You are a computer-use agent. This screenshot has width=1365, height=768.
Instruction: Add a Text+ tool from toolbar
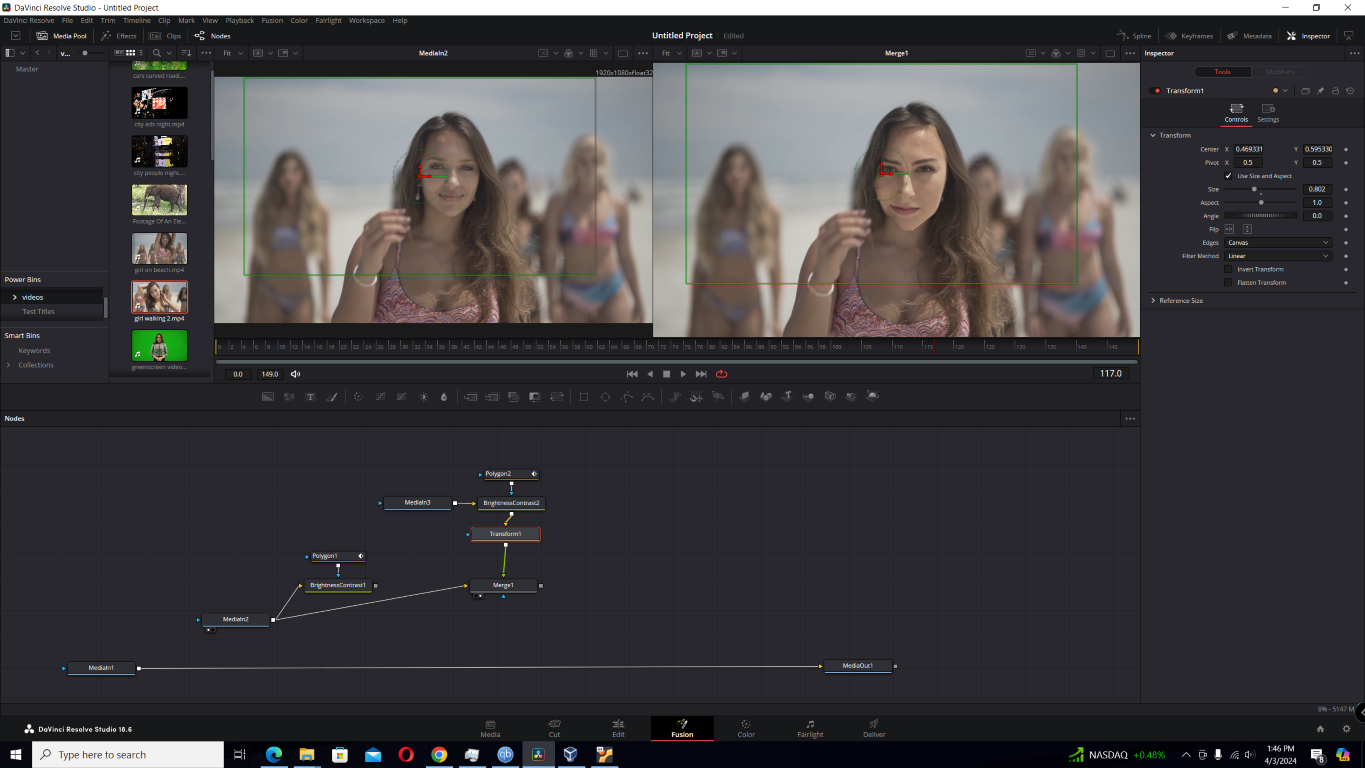[311, 397]
